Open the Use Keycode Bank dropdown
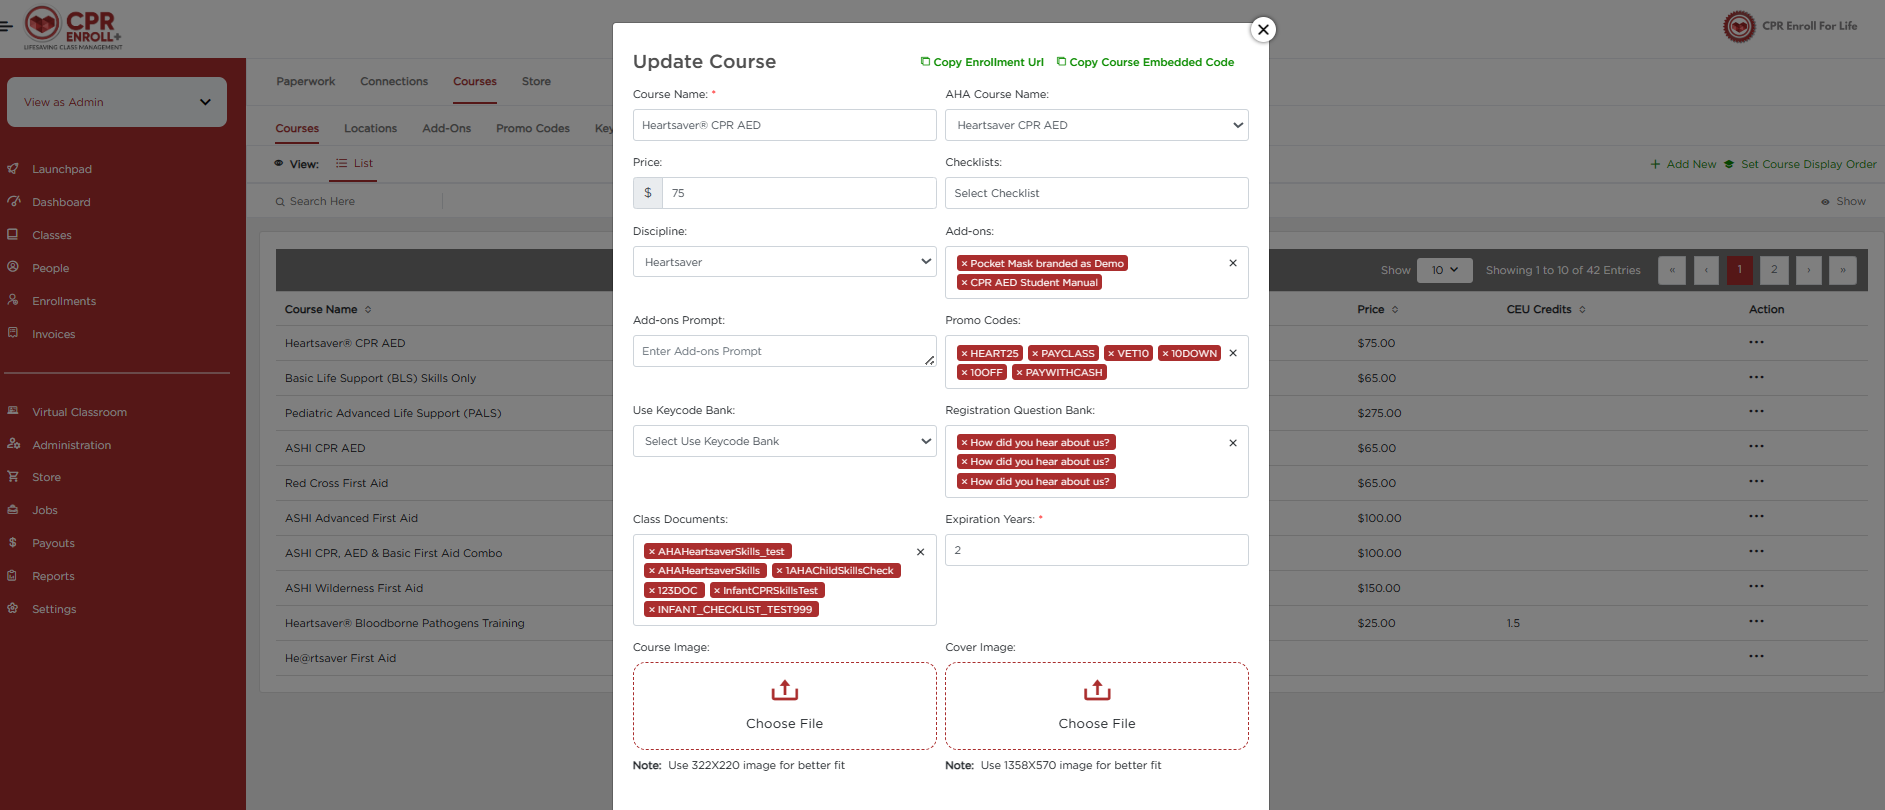This screenshot has height=810, width=1885. (784, 441)
